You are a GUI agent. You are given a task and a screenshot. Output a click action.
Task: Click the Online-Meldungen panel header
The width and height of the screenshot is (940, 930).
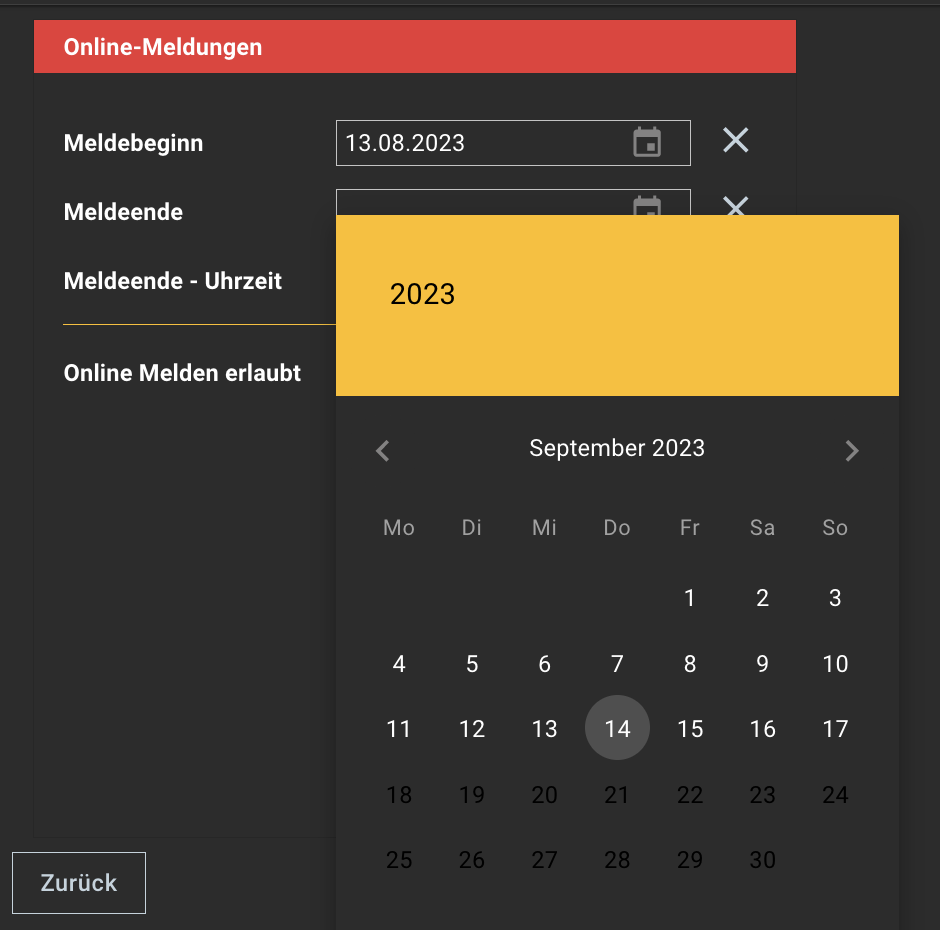[x=415, y=47]
